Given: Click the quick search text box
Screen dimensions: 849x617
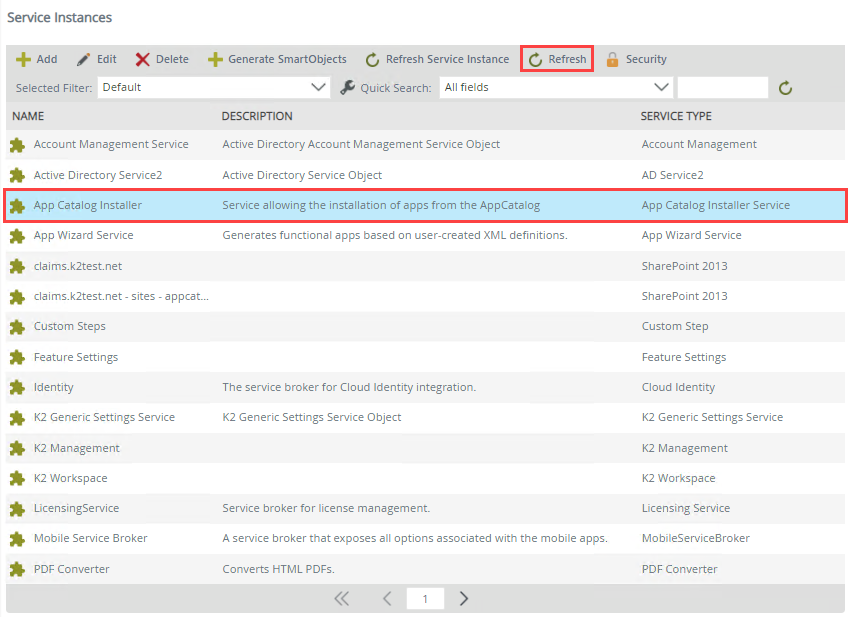Looking at the screenshot, I should click(722, 88).
